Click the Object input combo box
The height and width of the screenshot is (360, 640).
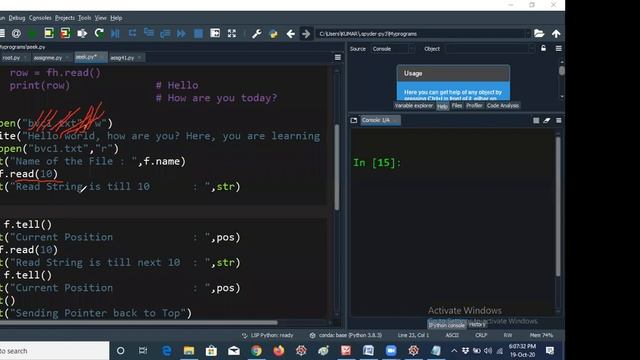pos(490,49)
